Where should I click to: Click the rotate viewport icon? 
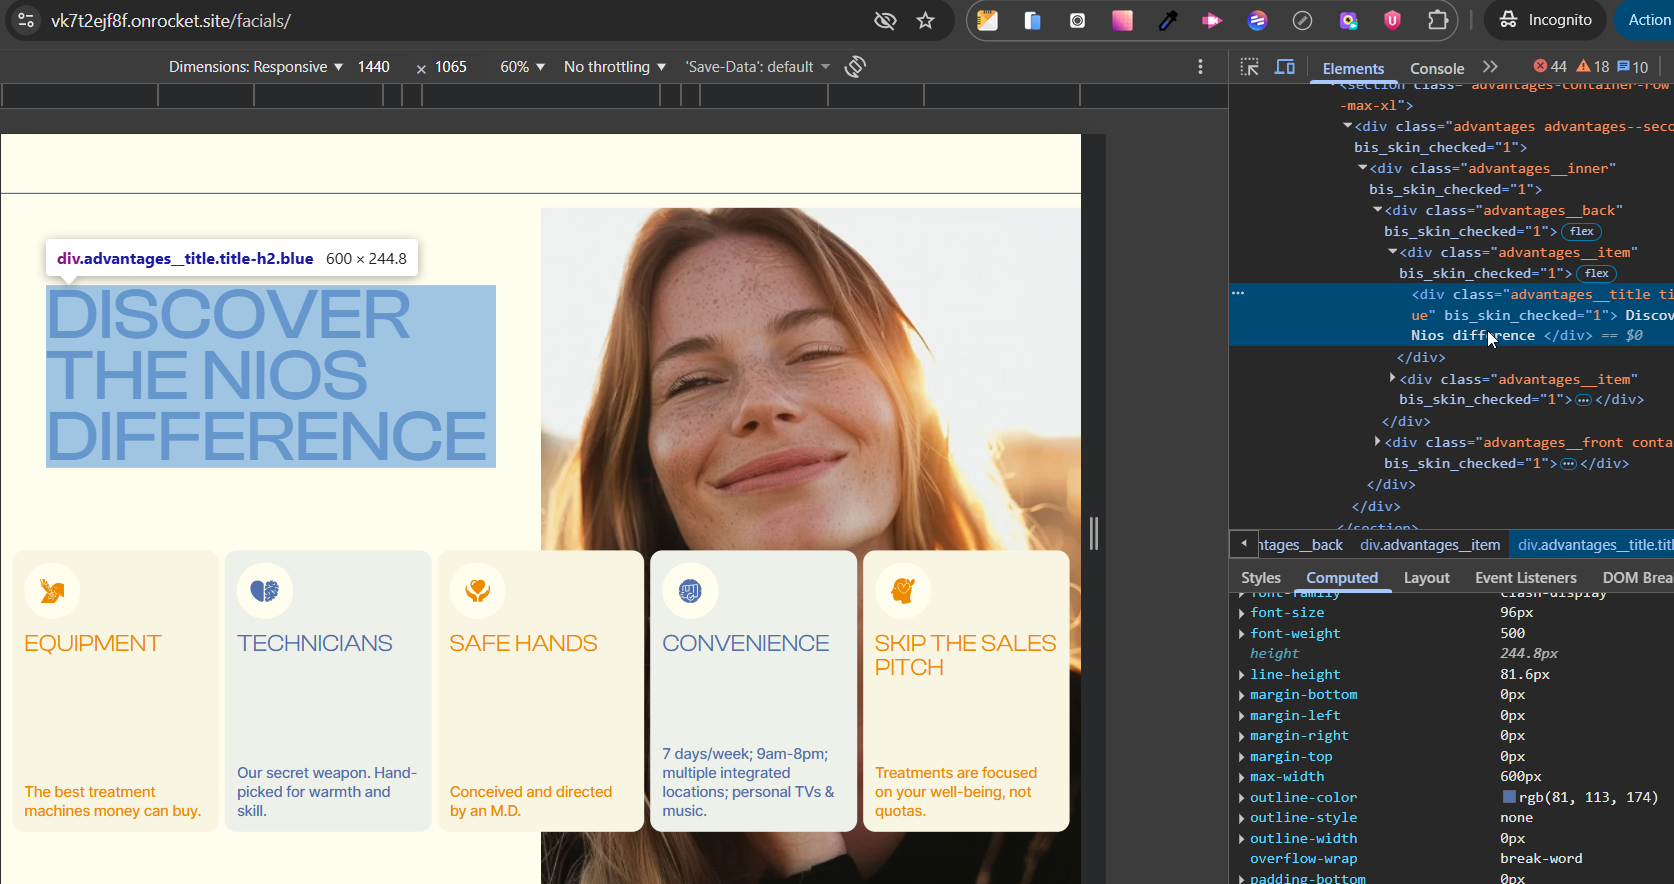[855, 67]
